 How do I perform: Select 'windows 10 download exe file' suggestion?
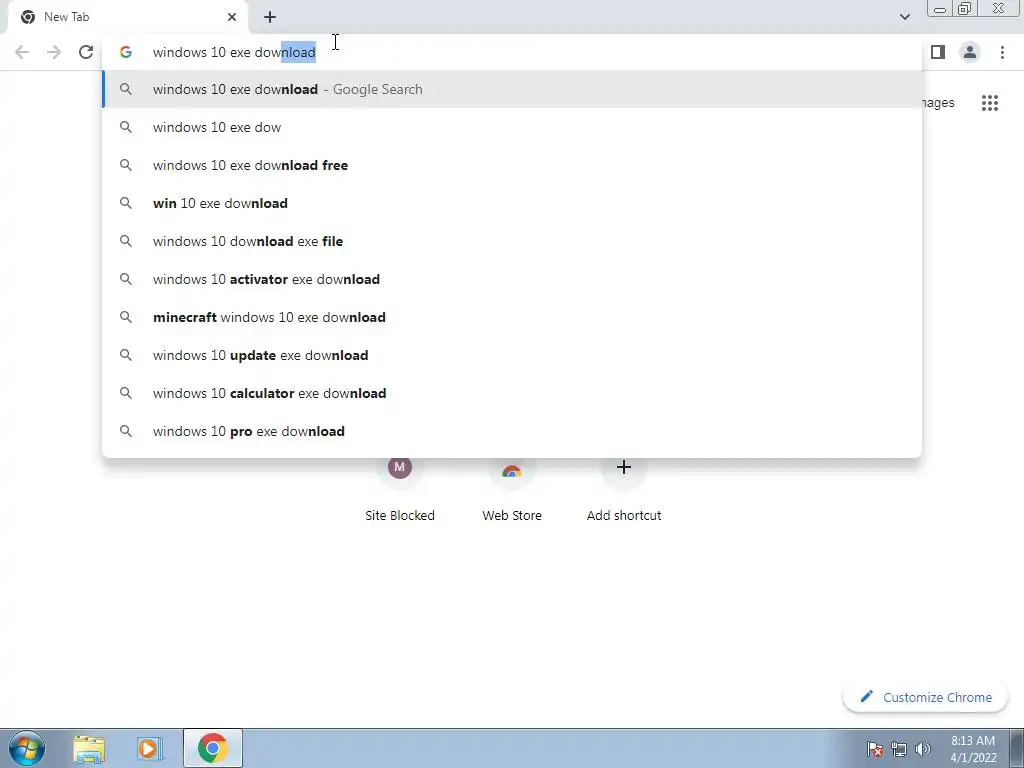[x=512, y=241]
